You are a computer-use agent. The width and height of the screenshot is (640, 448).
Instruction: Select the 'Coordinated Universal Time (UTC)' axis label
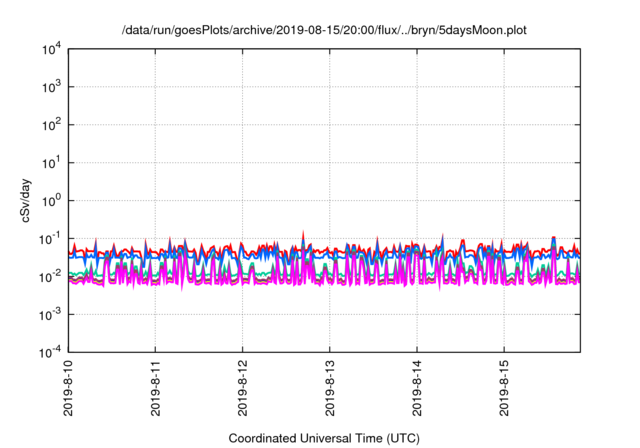click(x=324, y=438)
